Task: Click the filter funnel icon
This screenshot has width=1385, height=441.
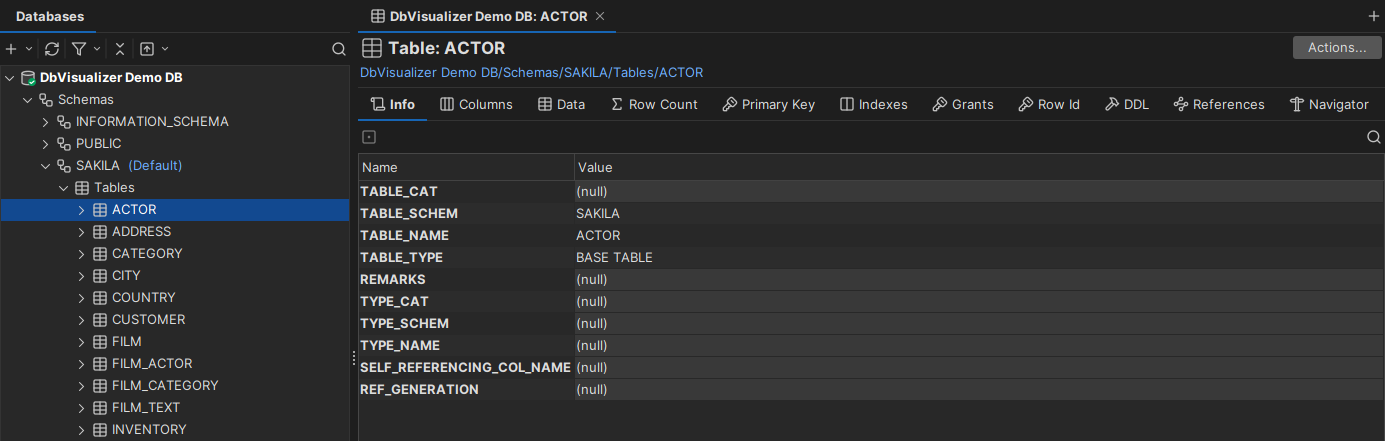Action: click(x=78, y=48)
